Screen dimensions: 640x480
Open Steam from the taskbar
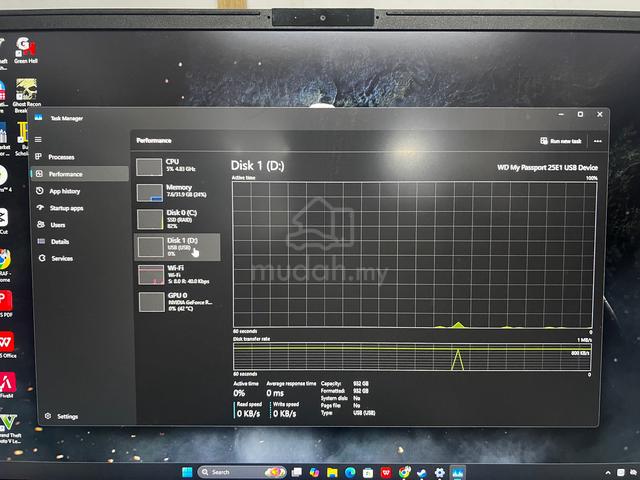(422, 473)
